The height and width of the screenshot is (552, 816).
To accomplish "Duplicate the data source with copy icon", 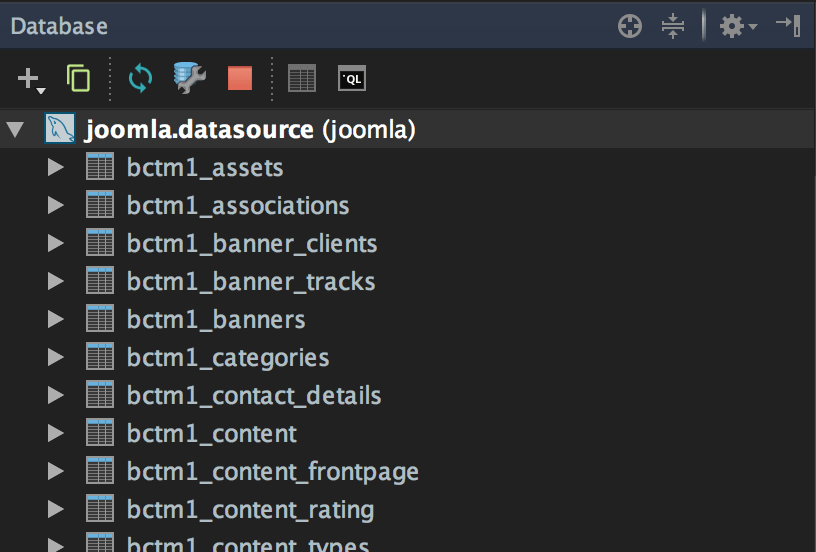I will (79, 79).
